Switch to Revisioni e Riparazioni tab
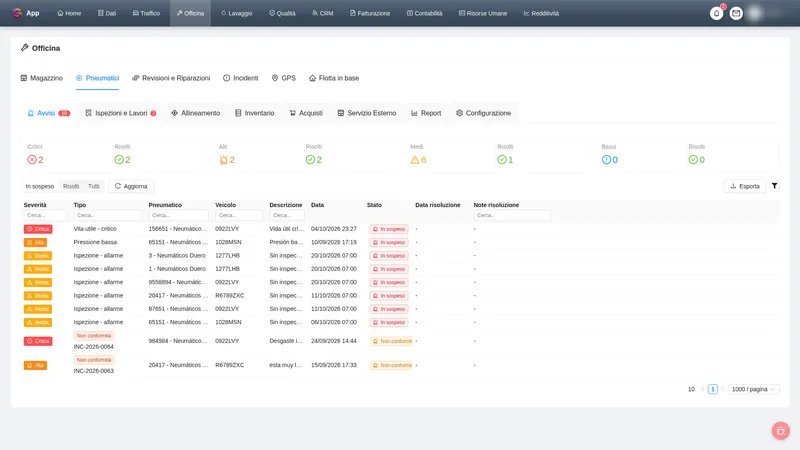The height and width of the screenshot is (450, 800). tap(171, 78)
